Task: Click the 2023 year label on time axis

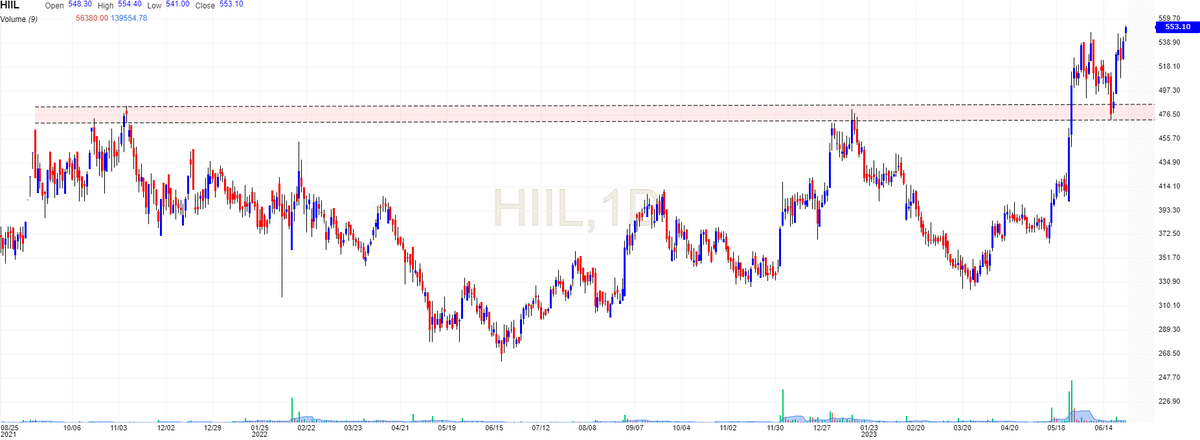Action: click(869, 435)
